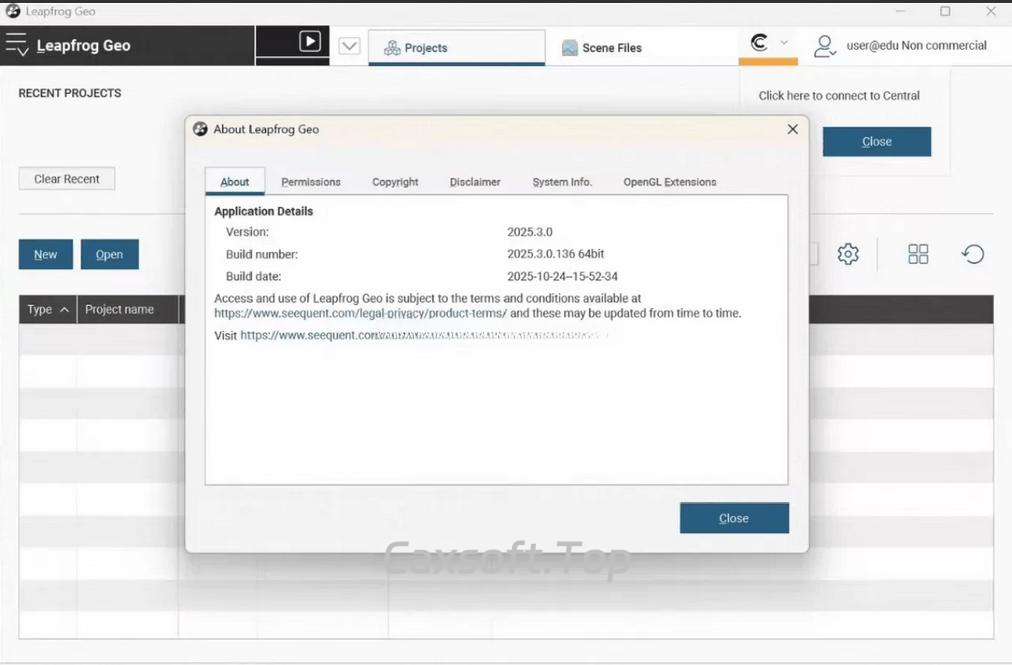
Task: Switch to thumbnail grid view
Action: click(918, 254)
